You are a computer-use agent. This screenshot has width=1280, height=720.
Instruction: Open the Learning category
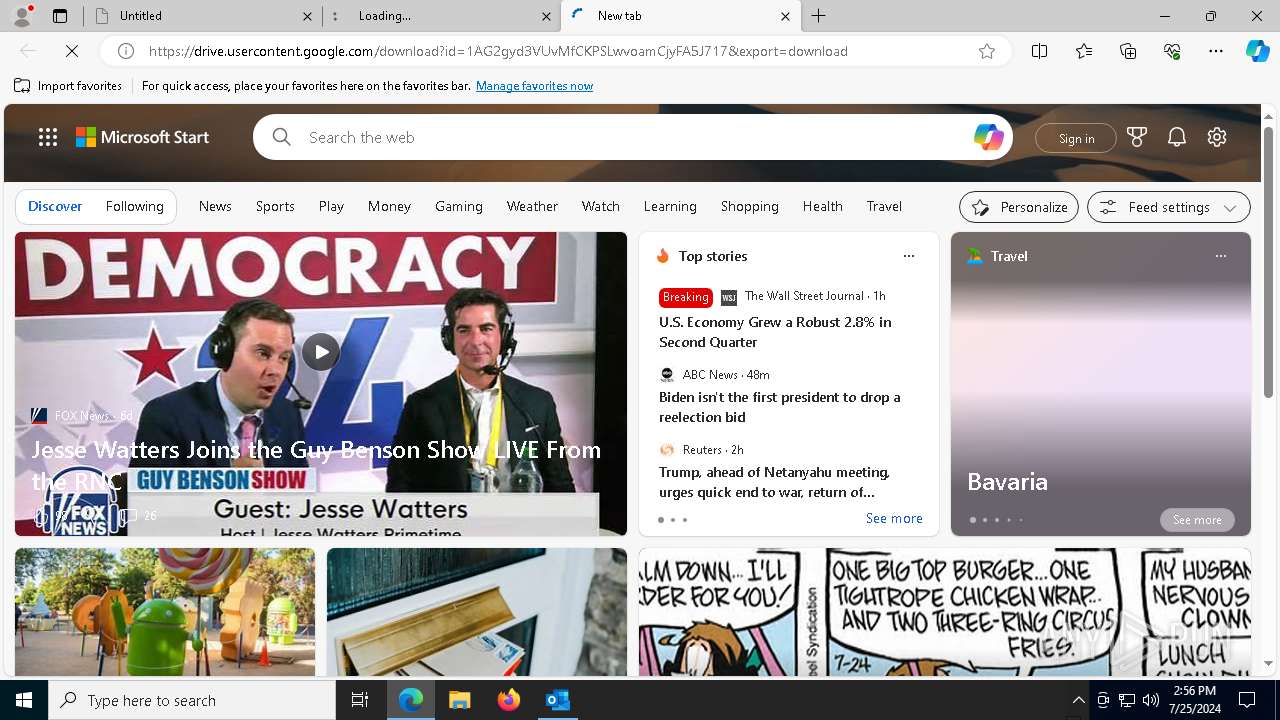point(670,206)
